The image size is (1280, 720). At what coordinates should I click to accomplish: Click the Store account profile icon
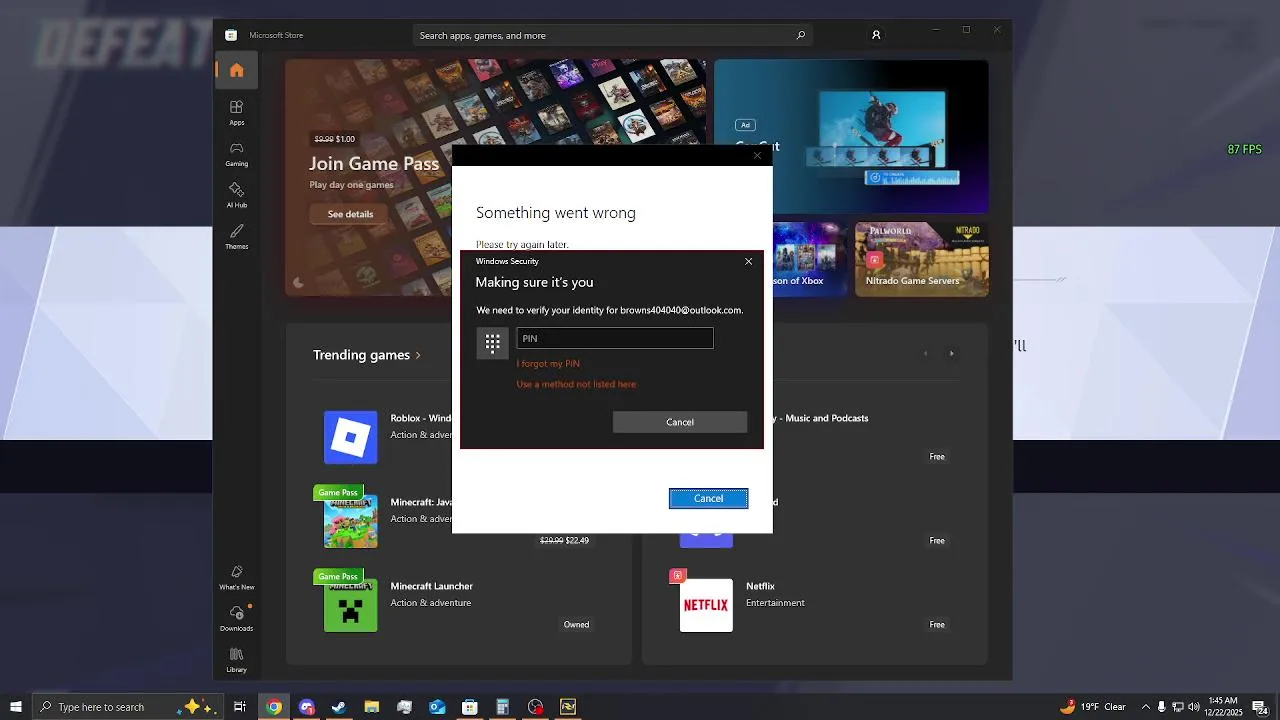876,35
